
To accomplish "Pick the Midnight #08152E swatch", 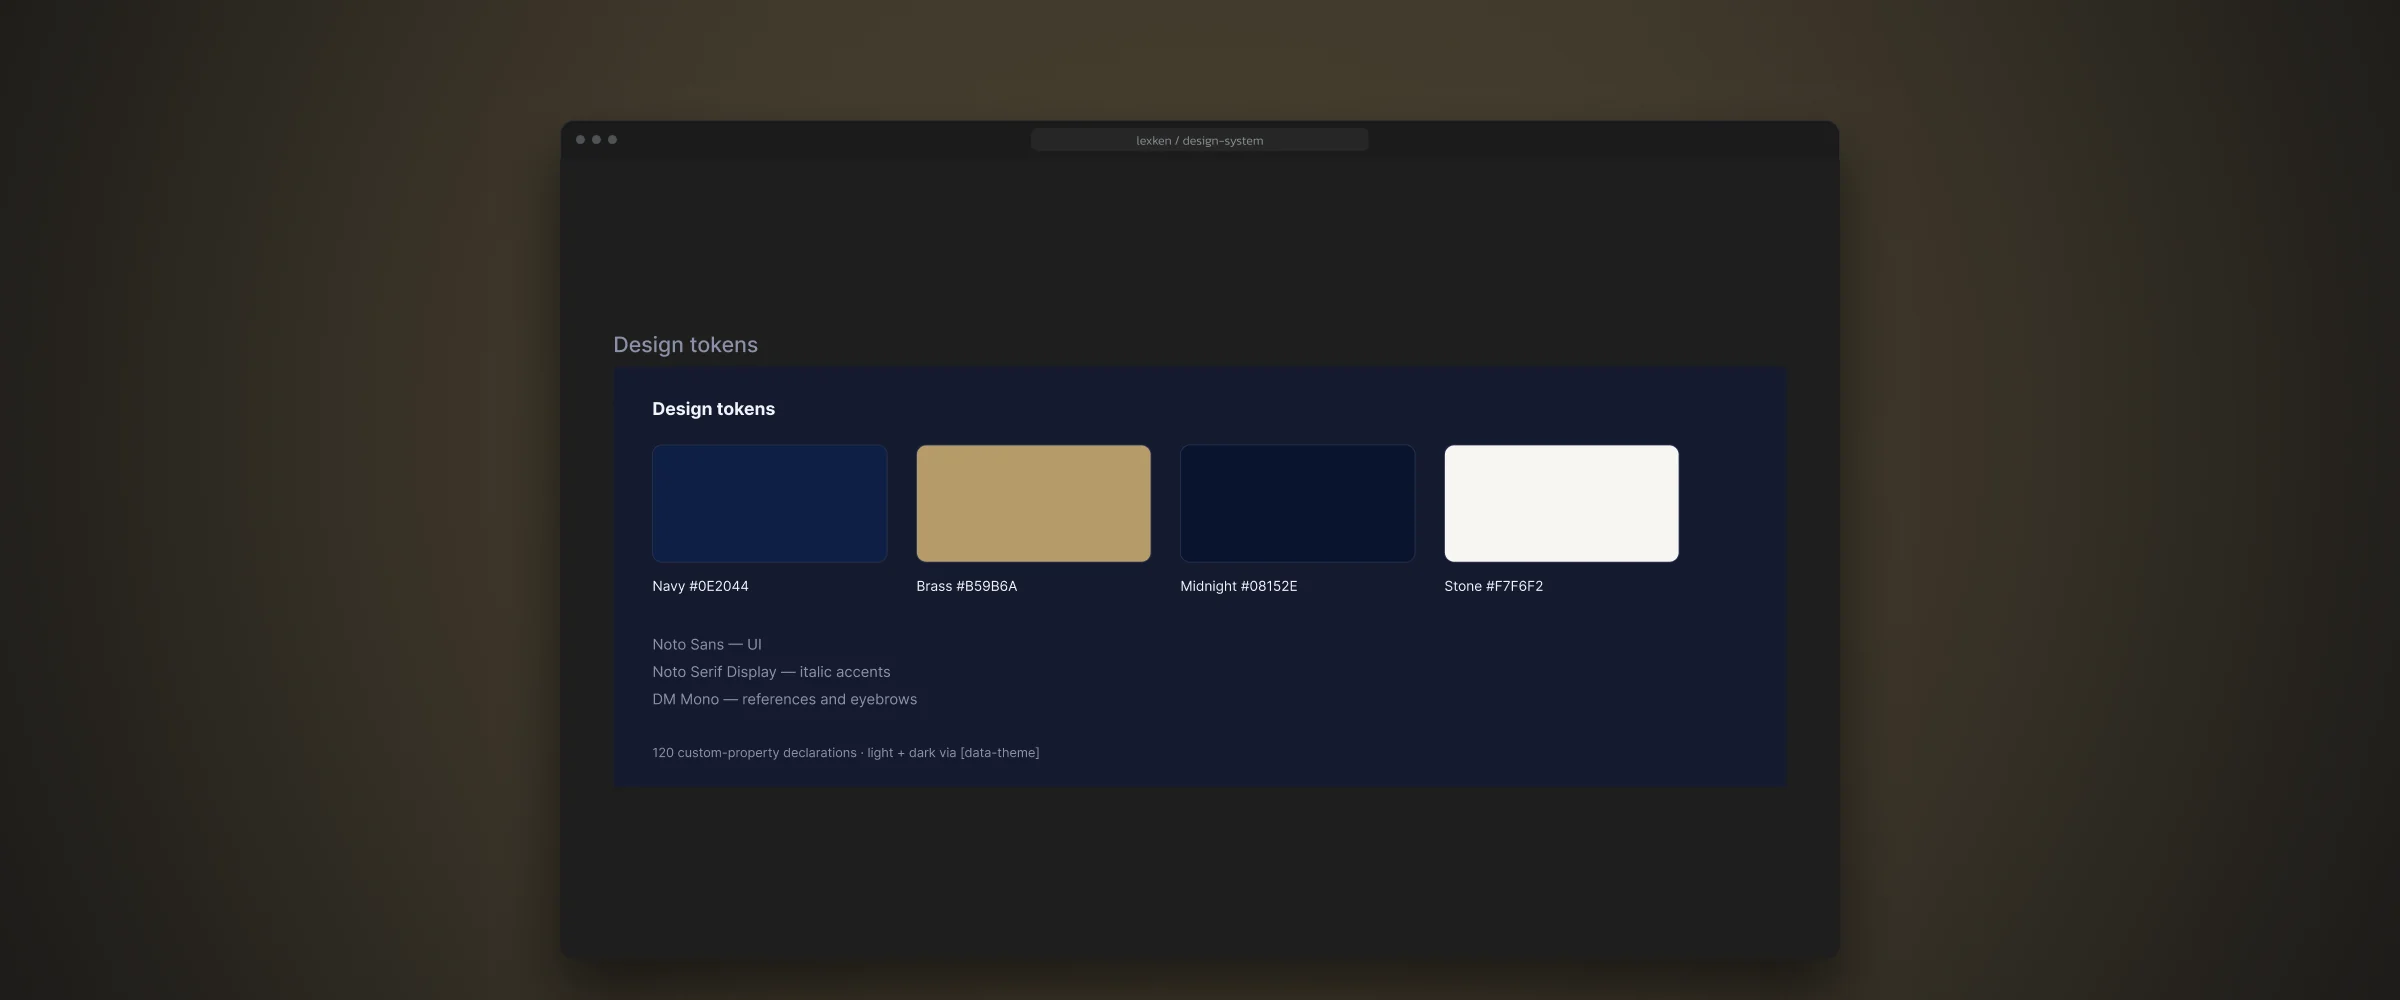I will click(x=1297, y=503).
